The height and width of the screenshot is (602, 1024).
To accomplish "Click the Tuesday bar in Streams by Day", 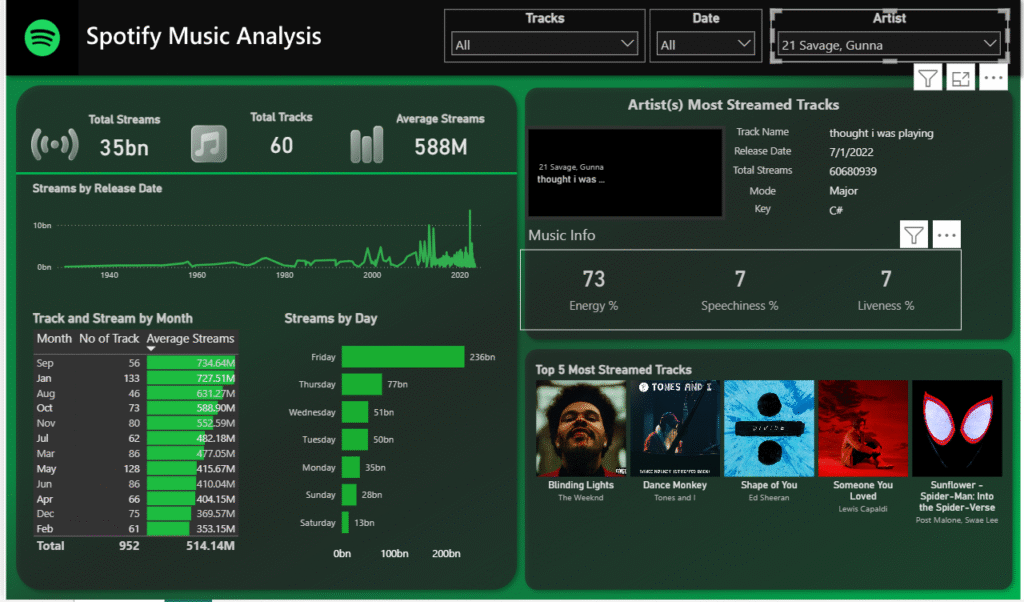I will click(355, 439).
